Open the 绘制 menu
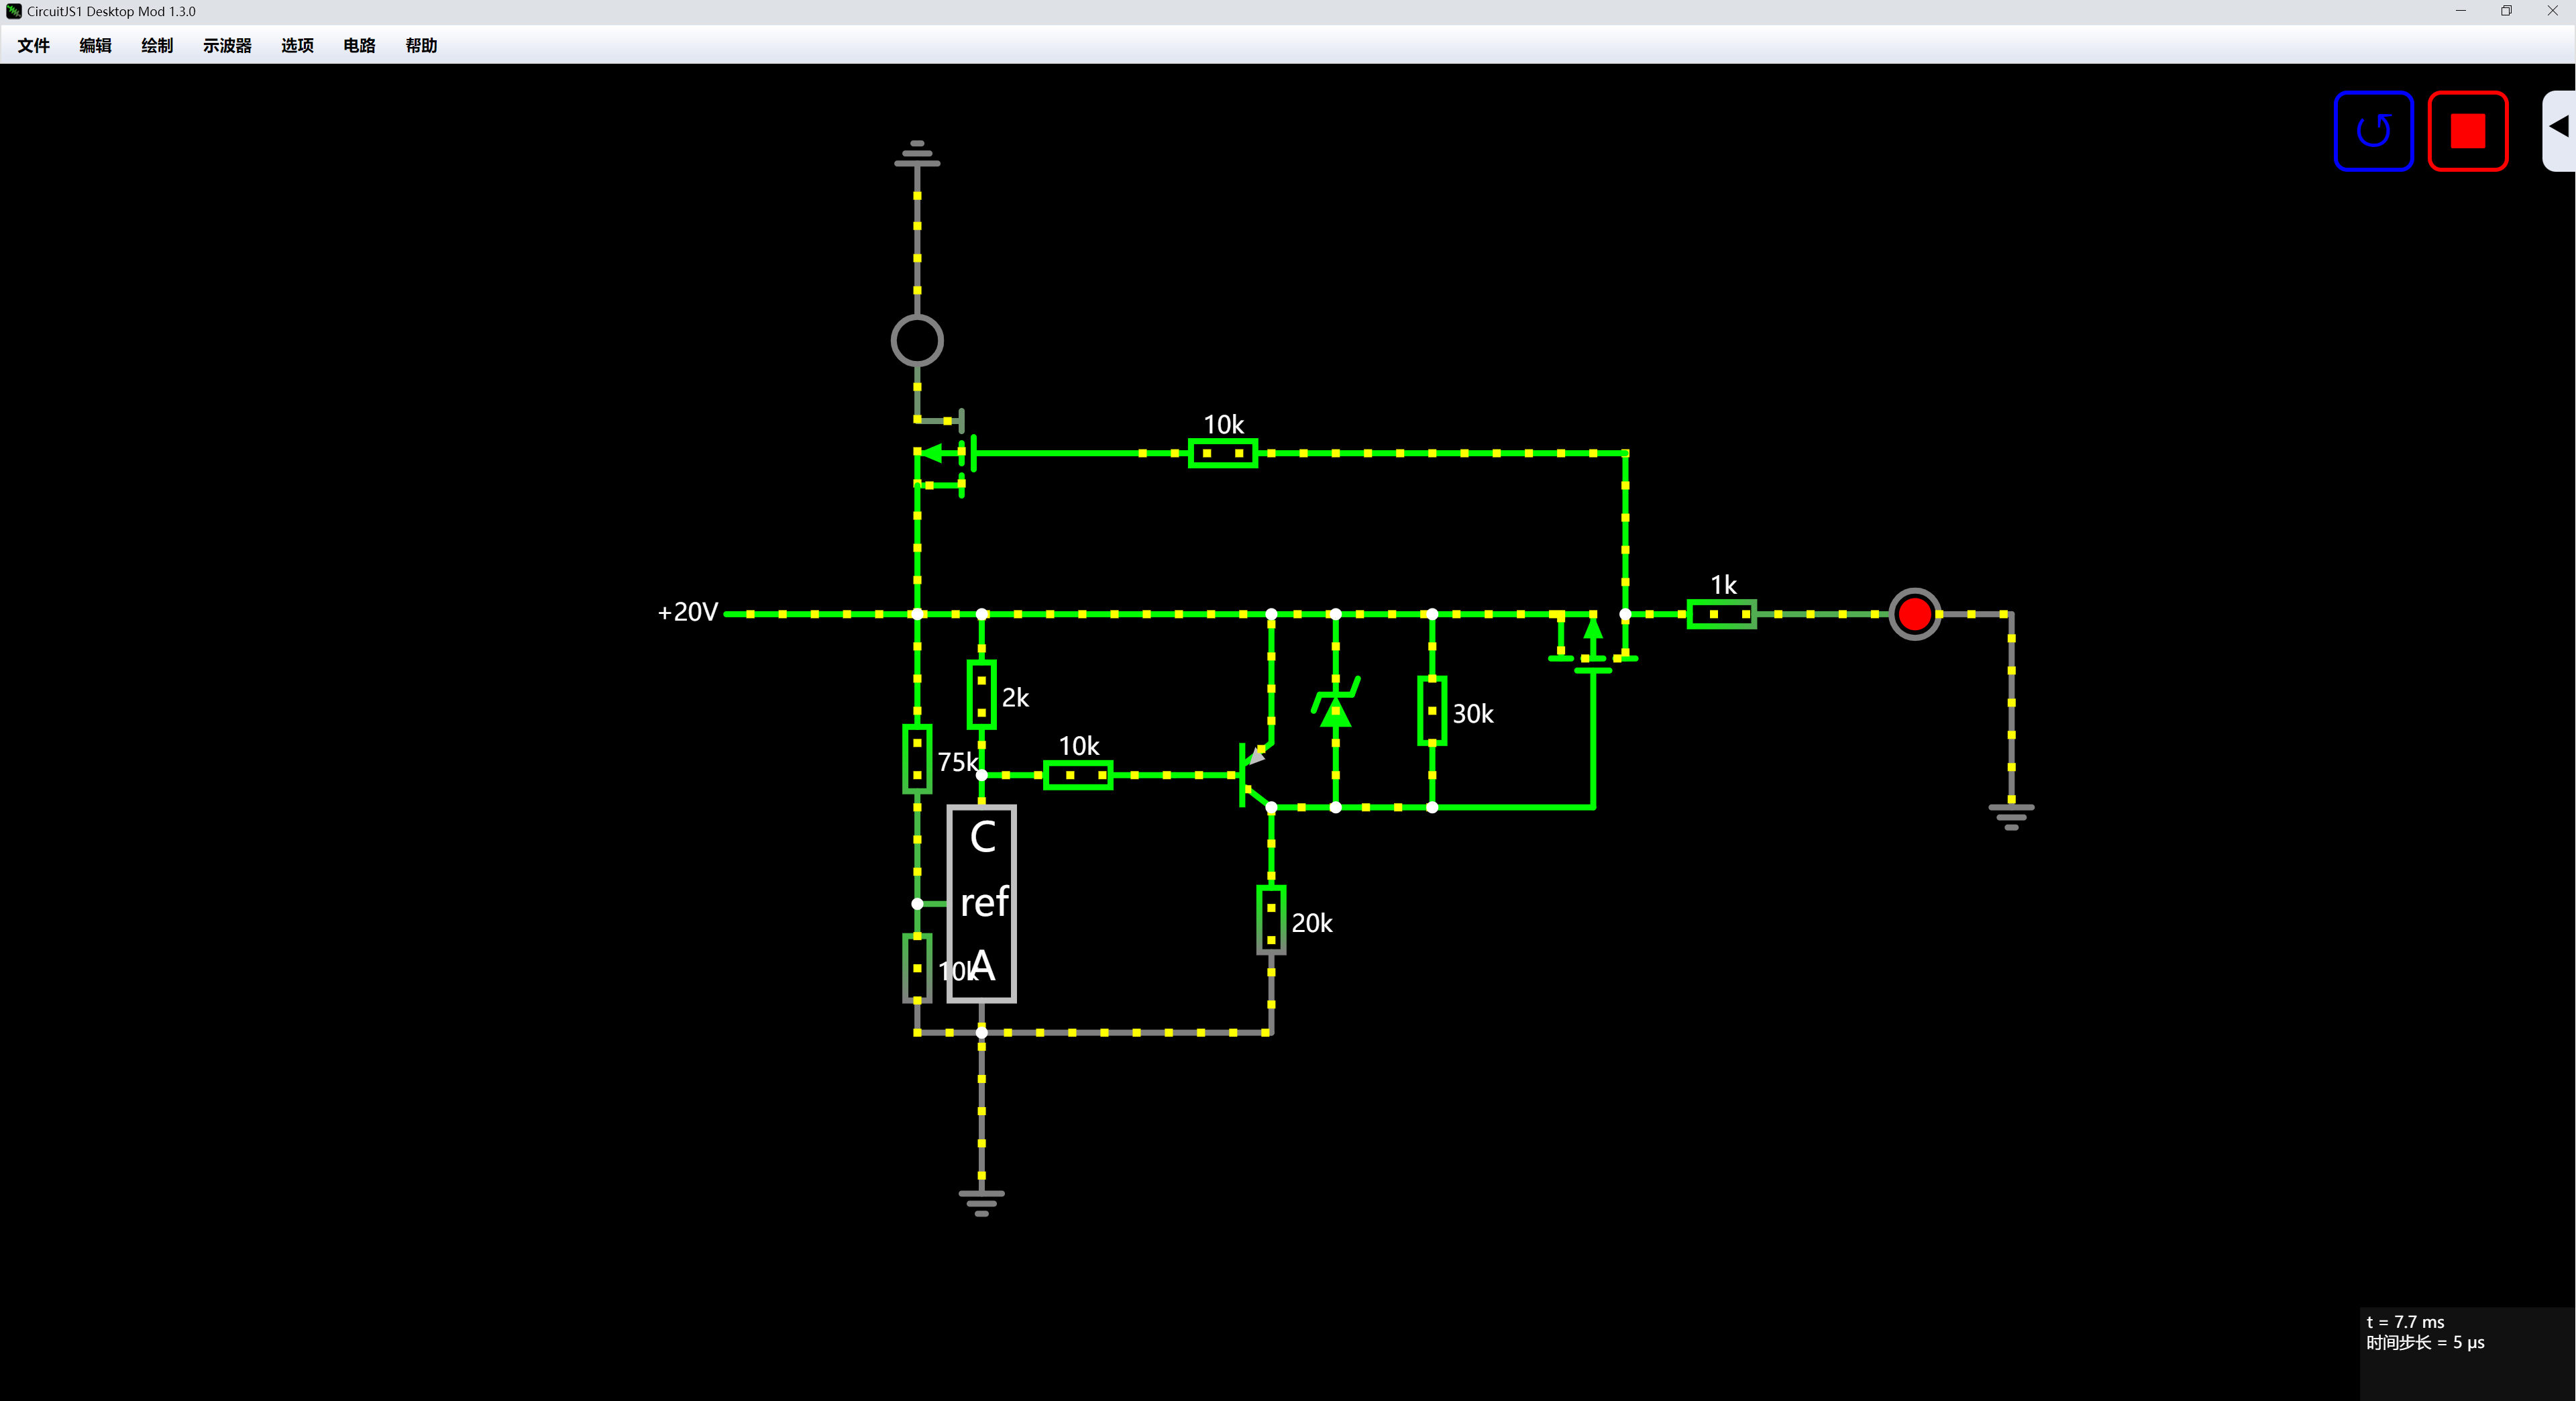 (157, 46)
